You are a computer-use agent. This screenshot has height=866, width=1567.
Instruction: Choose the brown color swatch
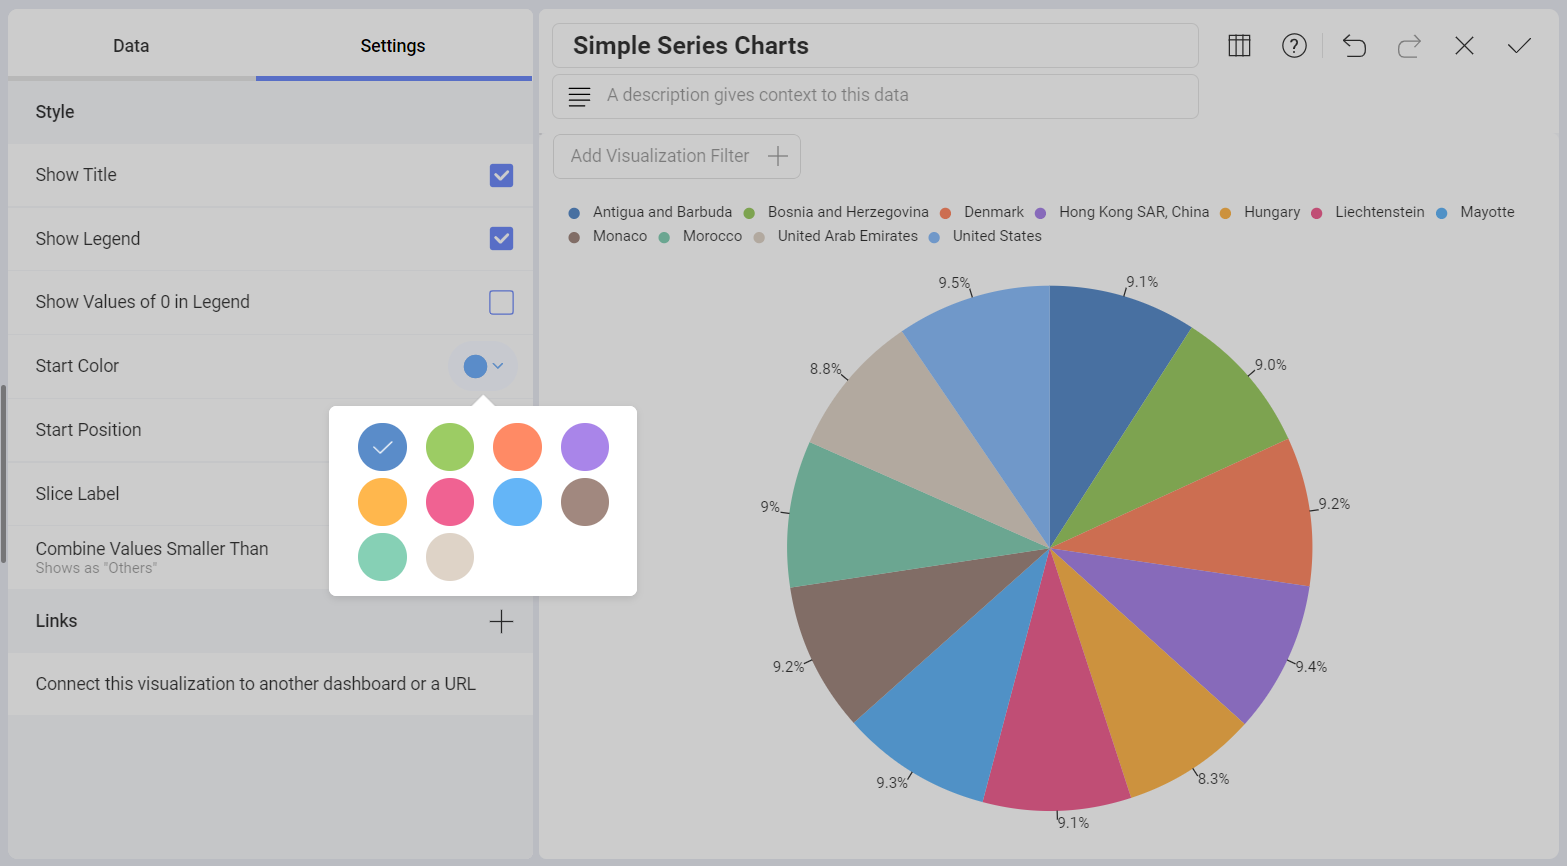point(585,502)
